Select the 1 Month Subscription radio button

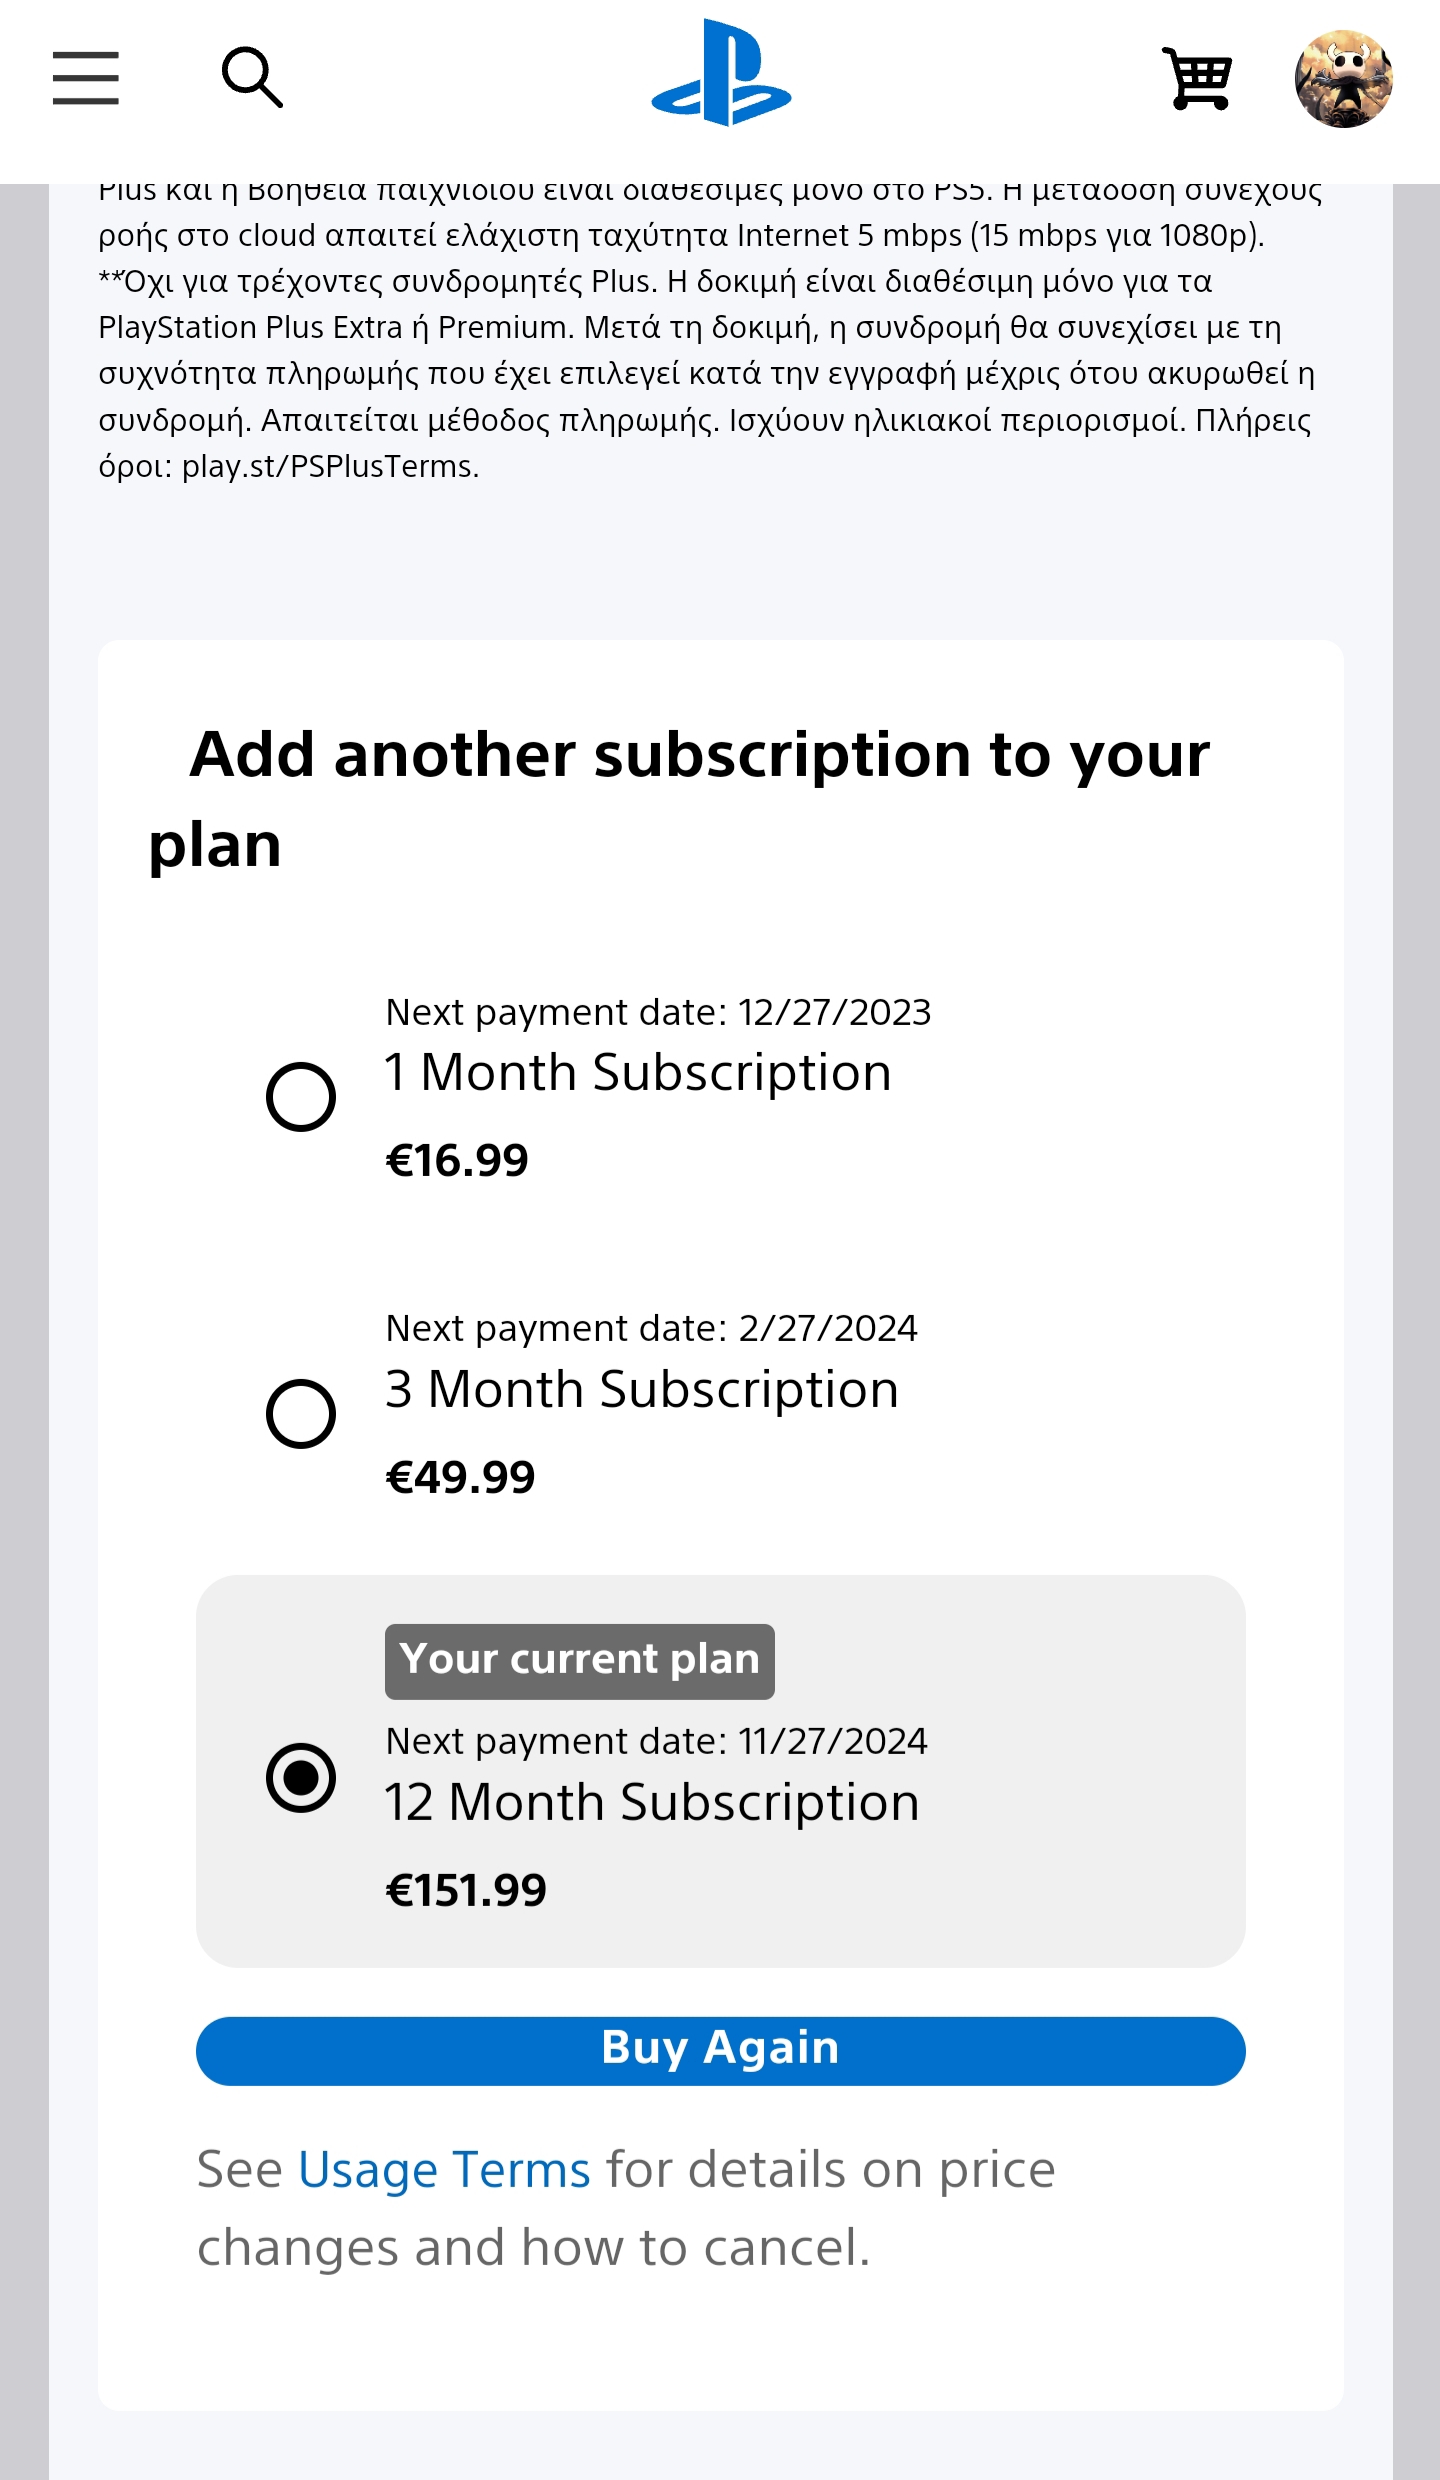[x=301, y=1097]
